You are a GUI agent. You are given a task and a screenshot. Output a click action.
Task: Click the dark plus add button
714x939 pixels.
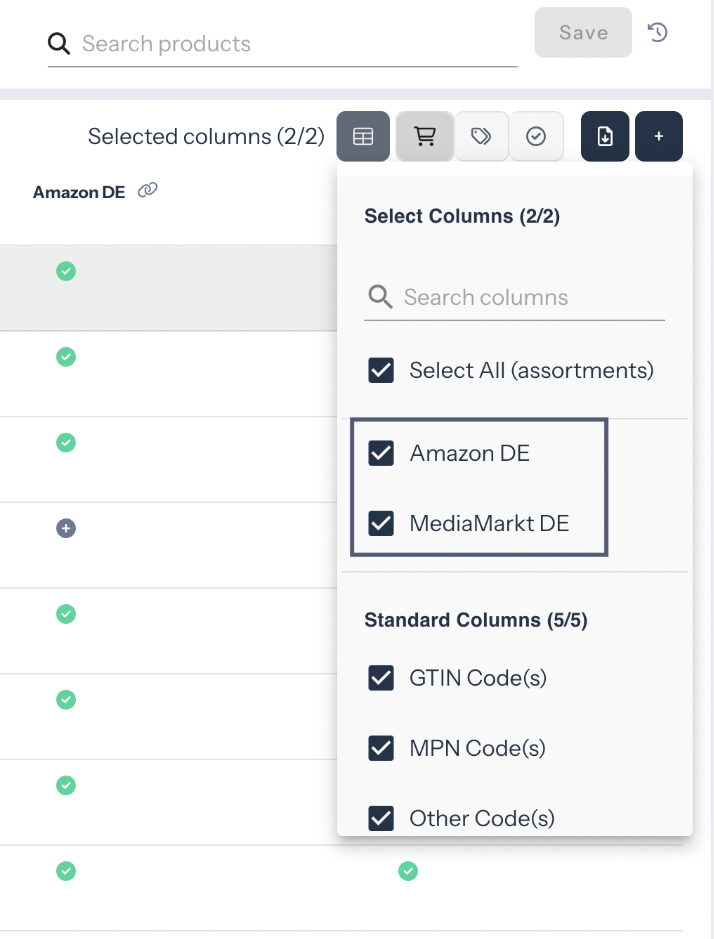pos(659,136)
